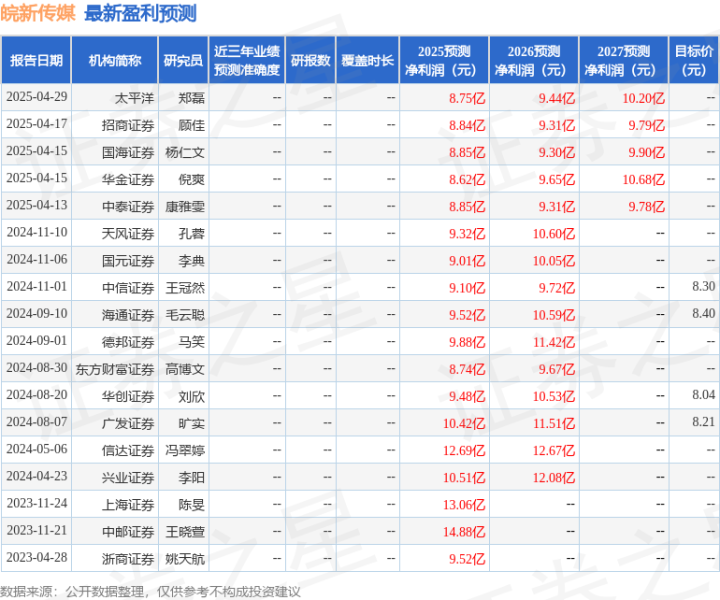Click 近三年业绩预测准确度 header

pyautogui.click(x=247, y=60)
